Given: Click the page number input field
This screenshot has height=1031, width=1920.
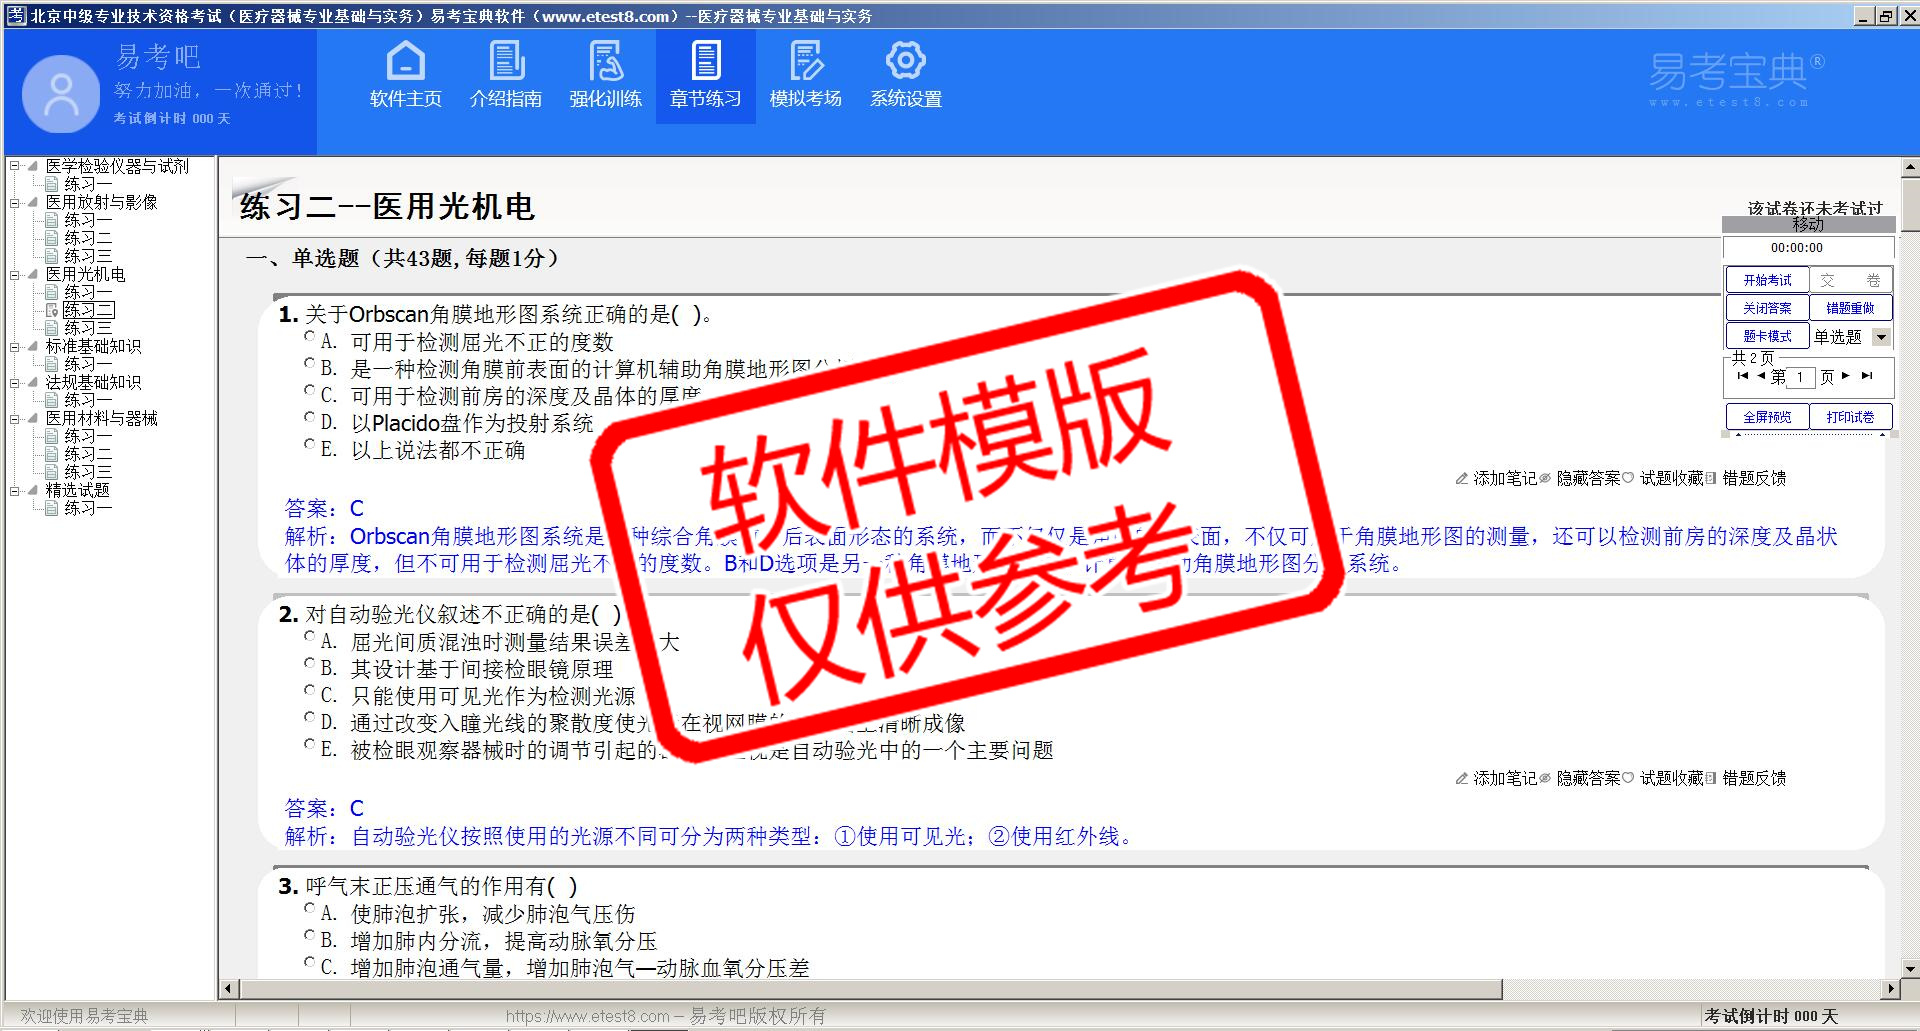Looking at the screenshot, I should pos(1800,377).
